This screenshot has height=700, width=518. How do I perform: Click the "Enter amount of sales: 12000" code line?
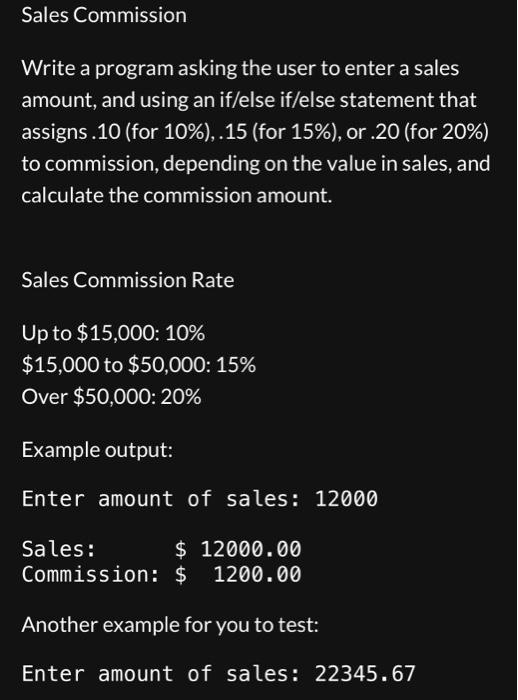tap(200, 499)
